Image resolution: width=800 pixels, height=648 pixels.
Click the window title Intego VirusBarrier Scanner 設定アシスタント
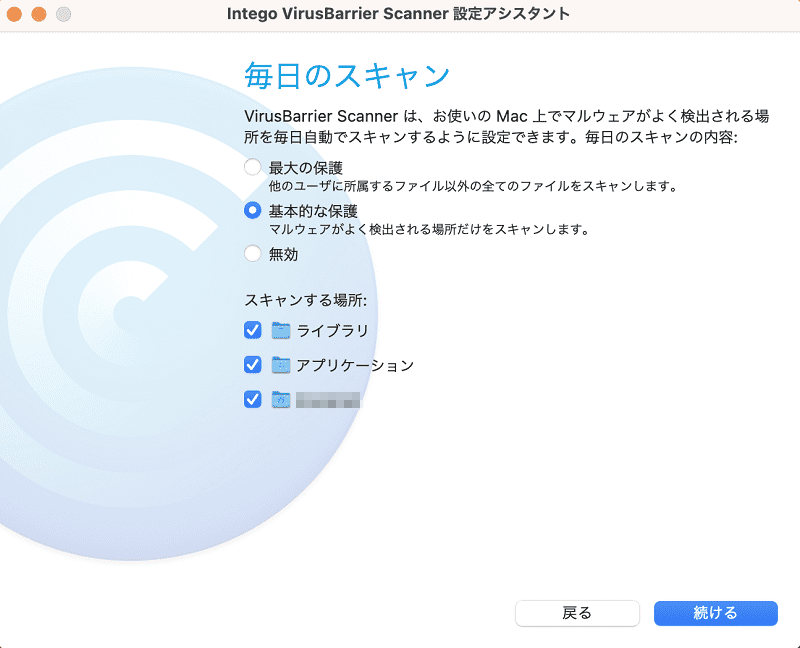[398, 14]
